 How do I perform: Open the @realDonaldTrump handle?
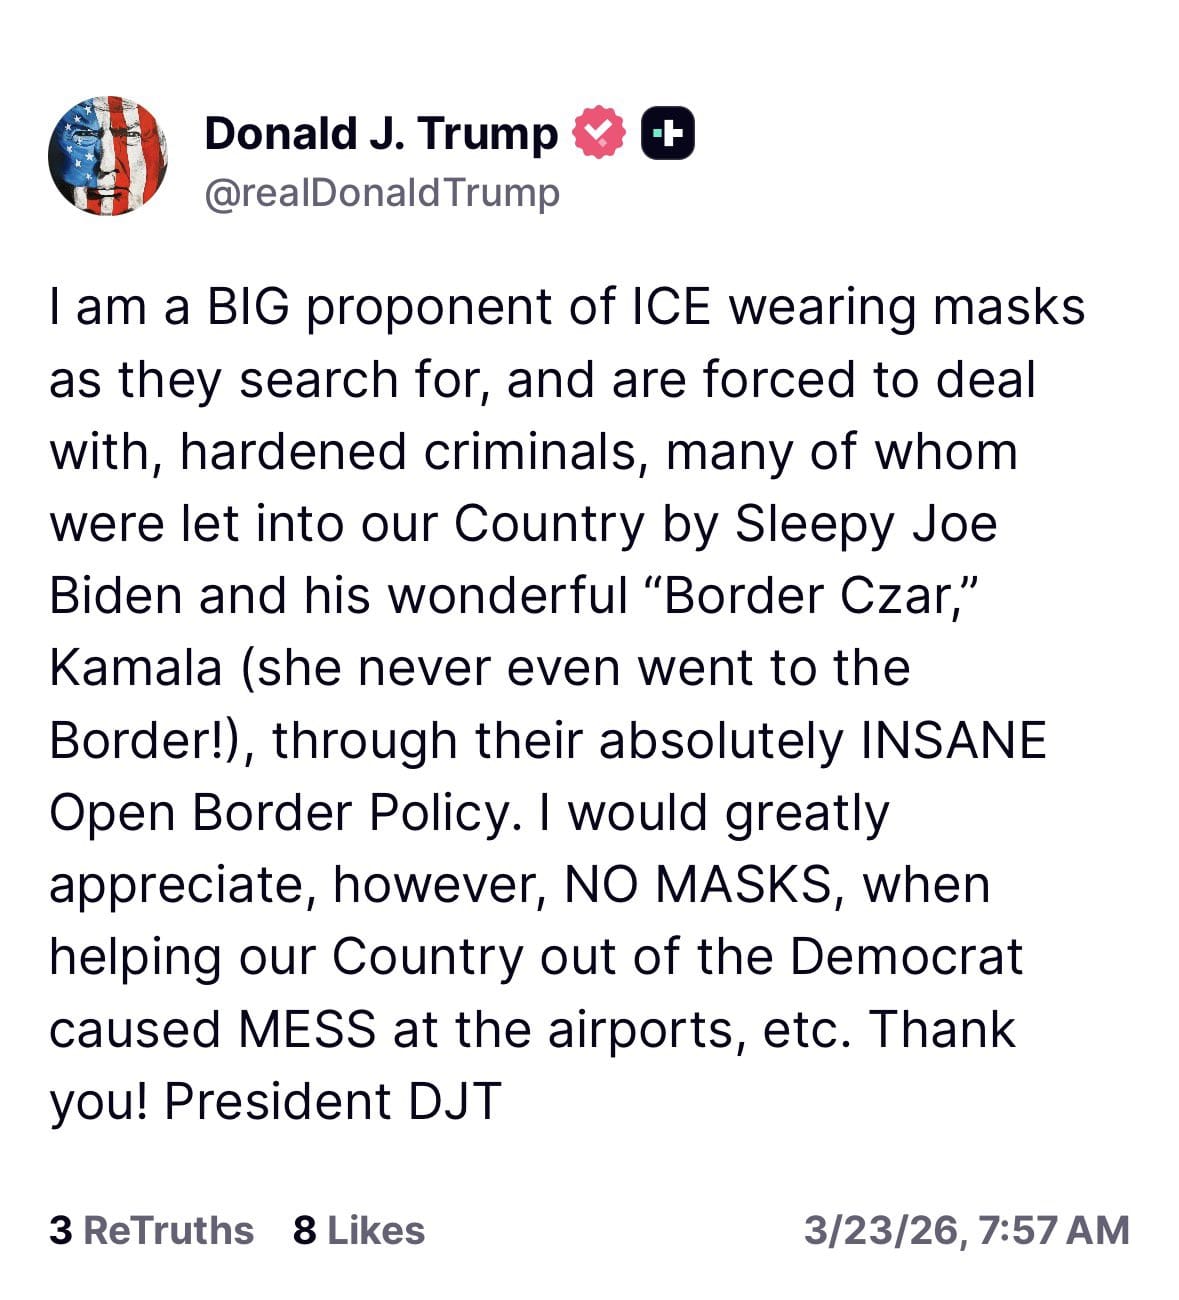[x=382, y=192]
